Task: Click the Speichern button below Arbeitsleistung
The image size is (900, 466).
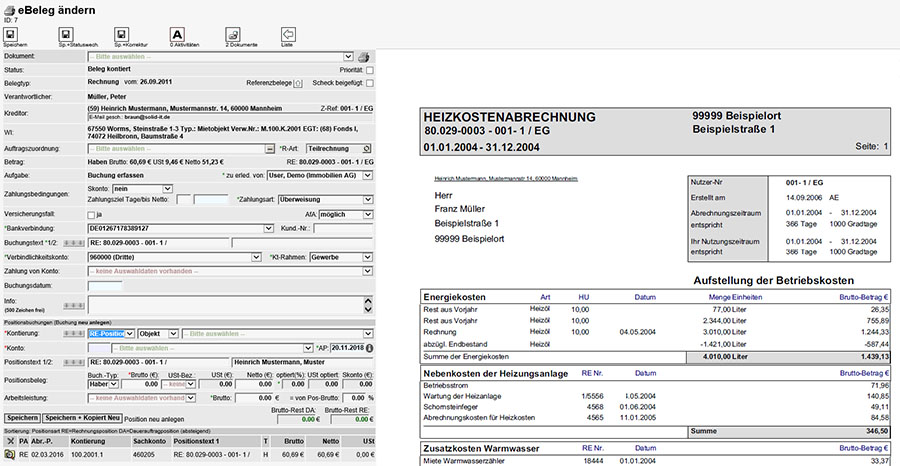Action: (22, 418)
